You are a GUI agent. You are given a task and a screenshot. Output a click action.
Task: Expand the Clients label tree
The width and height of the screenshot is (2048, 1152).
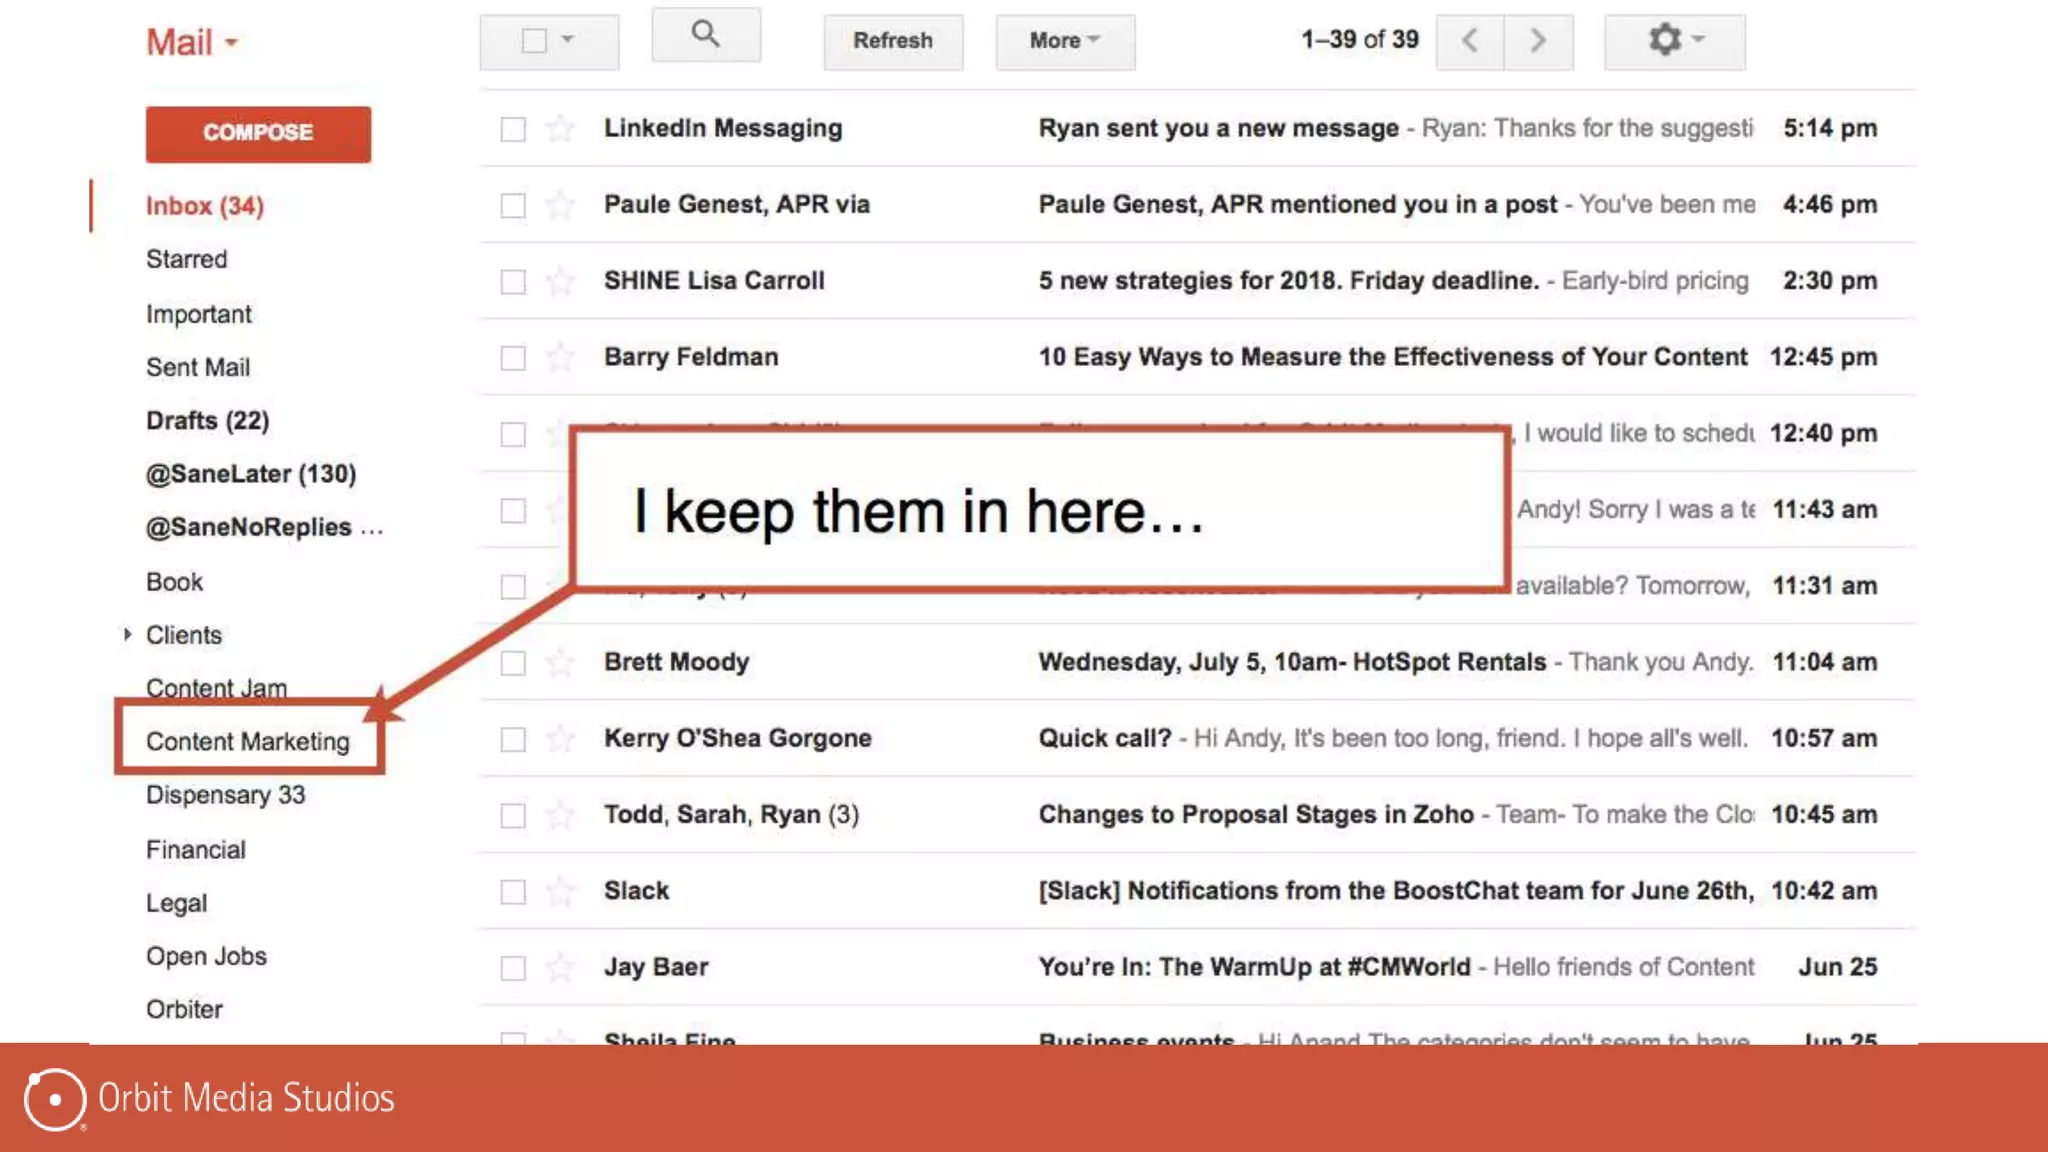[127, 634]
